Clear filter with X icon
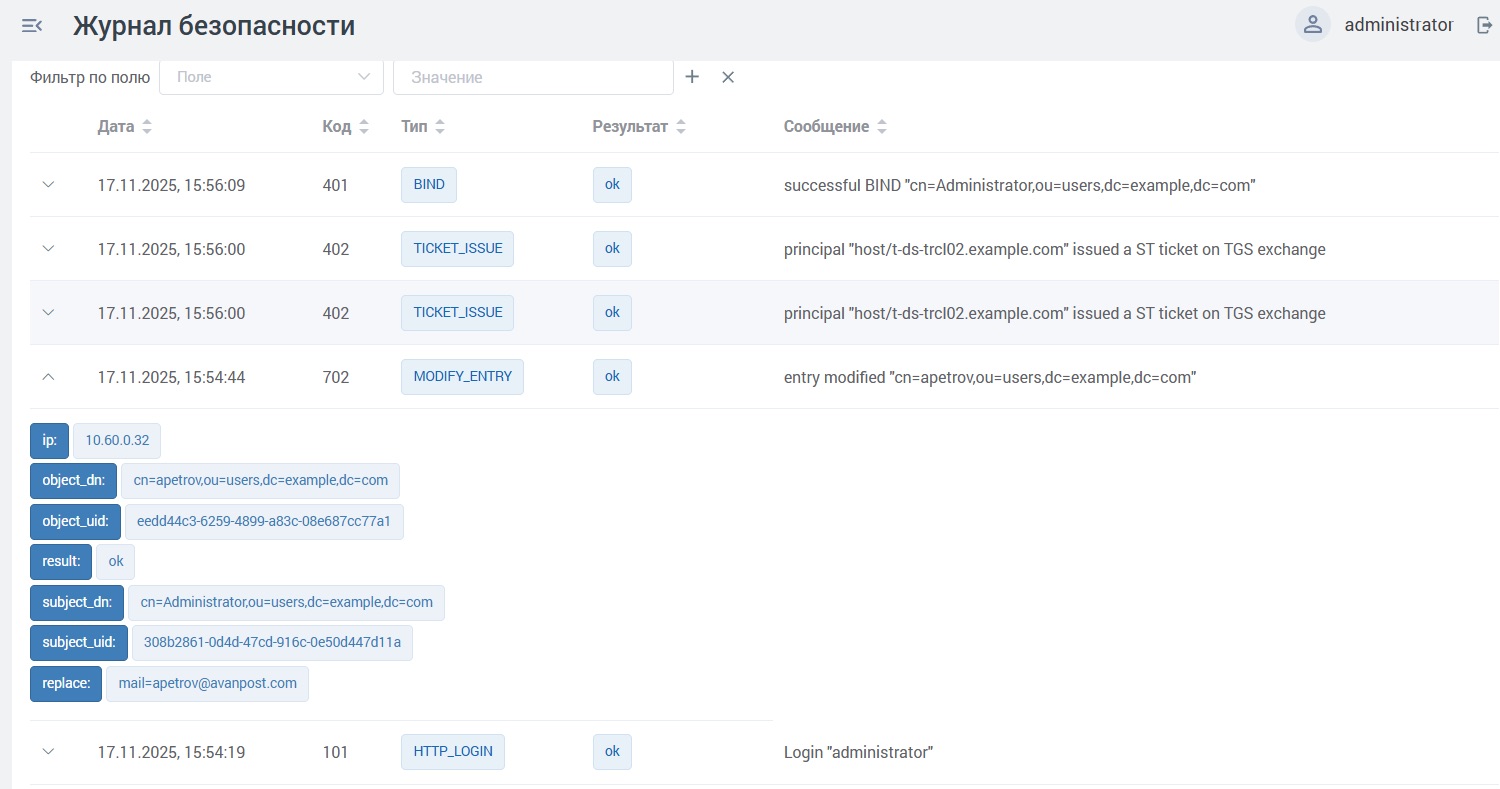The width and height of the screenshot is (1500, 789). click(x=728, y=77)
